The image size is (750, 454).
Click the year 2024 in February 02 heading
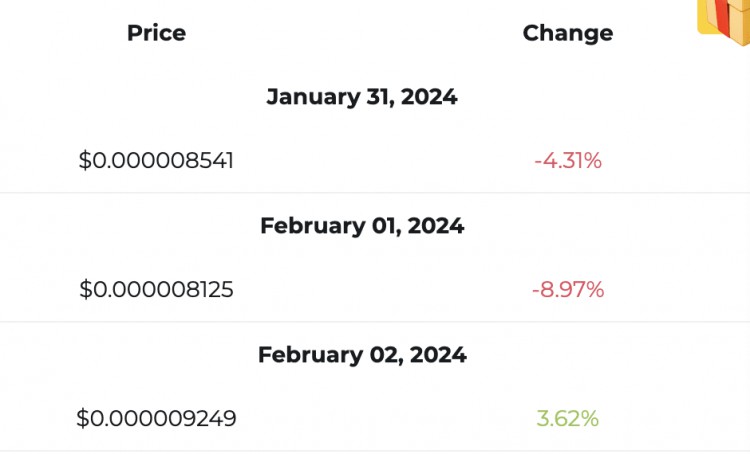click(438, 355)
